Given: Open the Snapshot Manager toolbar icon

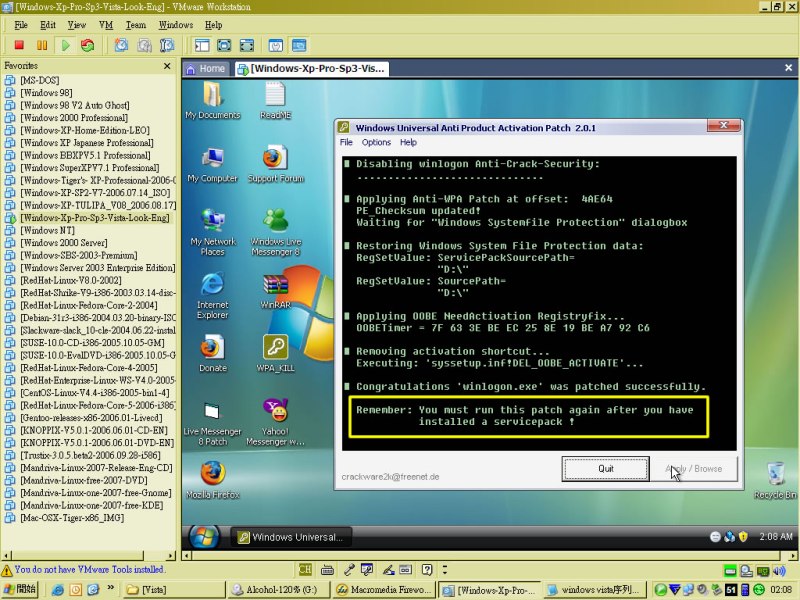Looking at the screenshot, I should pos(167,45).
